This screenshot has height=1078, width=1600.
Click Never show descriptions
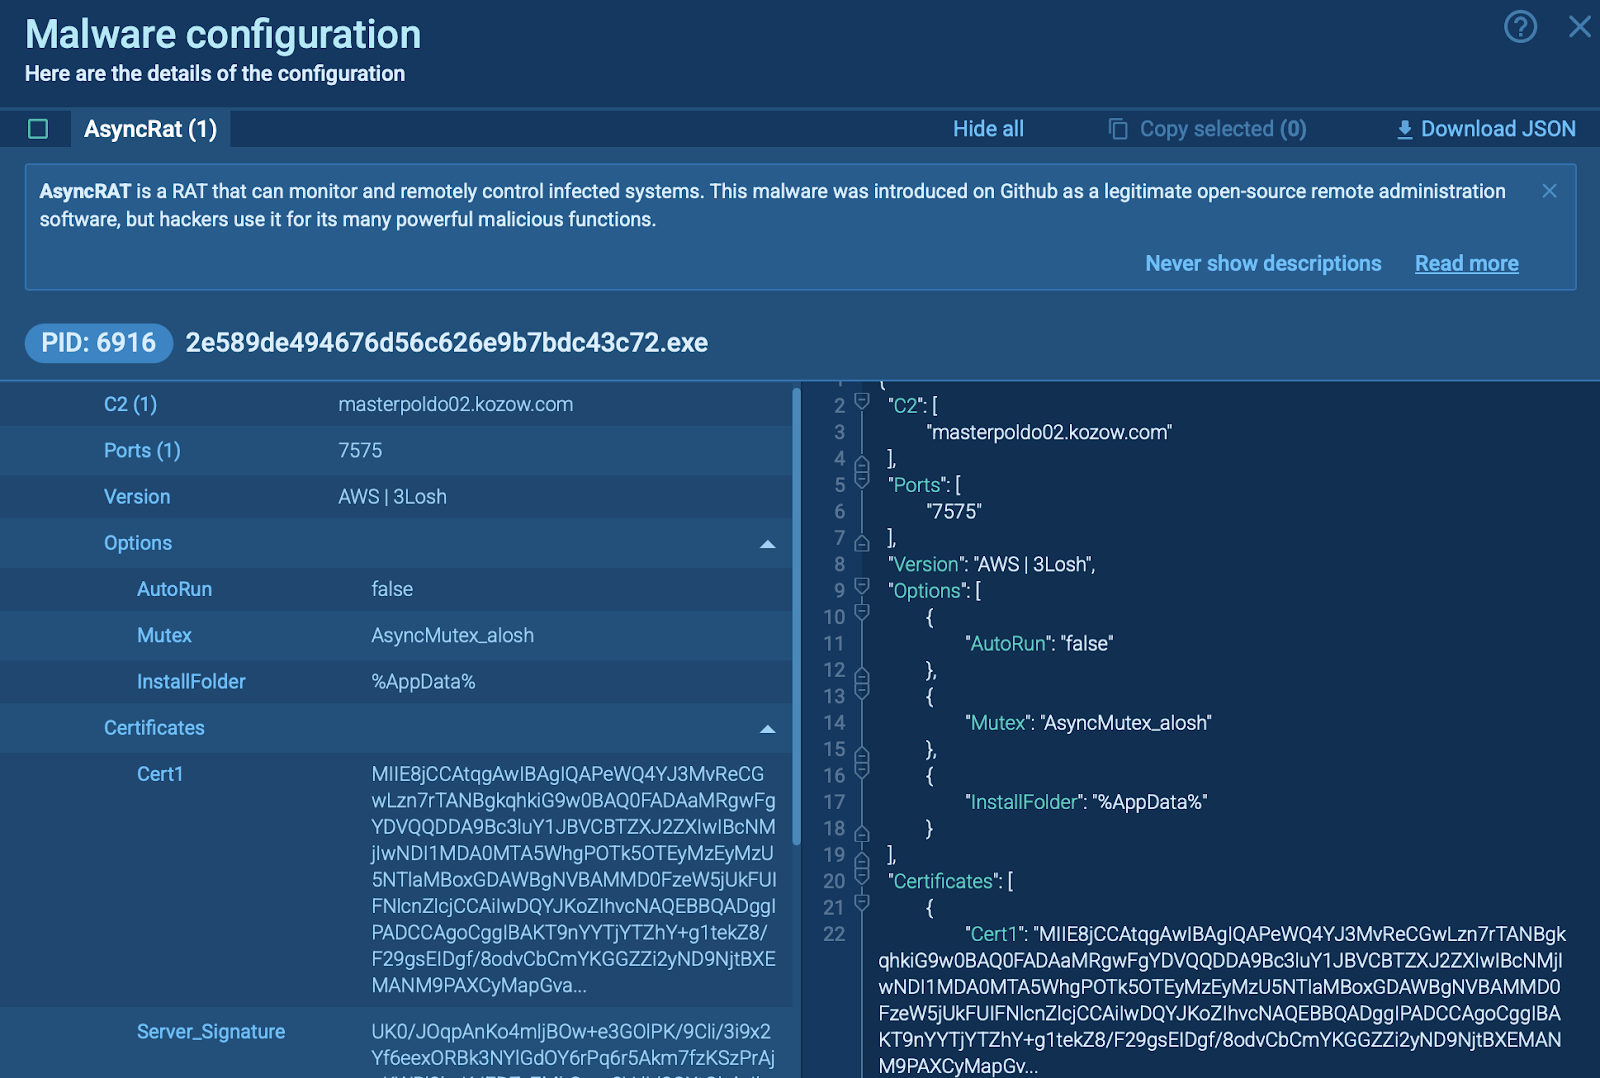point(1262,264)
